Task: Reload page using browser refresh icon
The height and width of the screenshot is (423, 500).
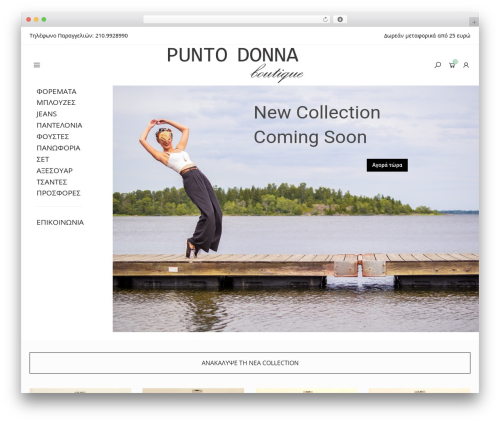Action: click(x=325, y=20)
